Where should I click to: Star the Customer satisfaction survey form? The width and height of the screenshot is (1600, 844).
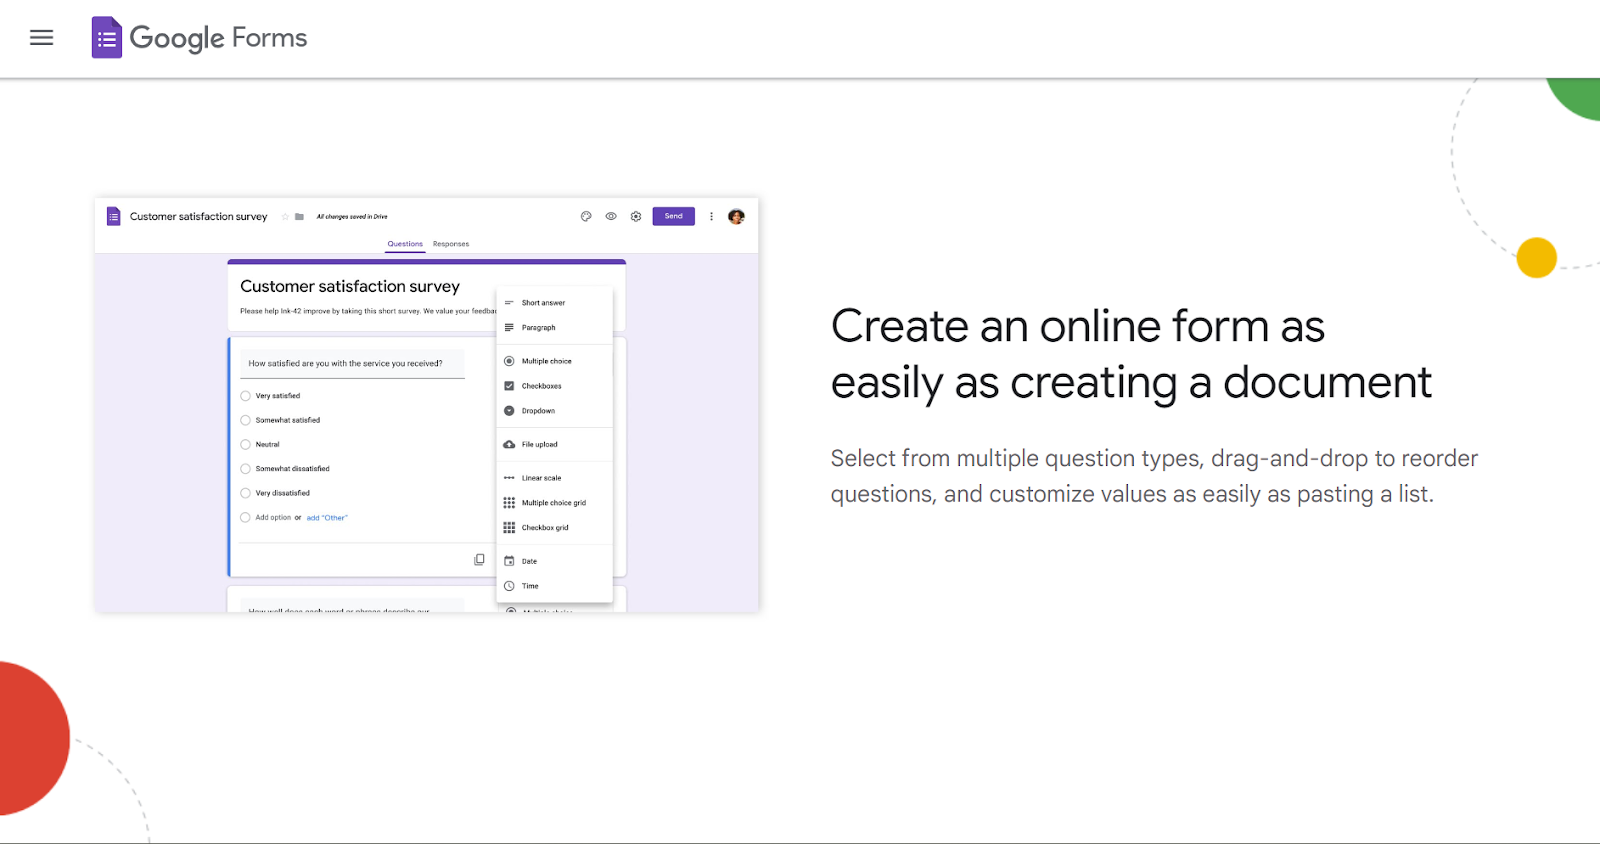pos(285,217)
